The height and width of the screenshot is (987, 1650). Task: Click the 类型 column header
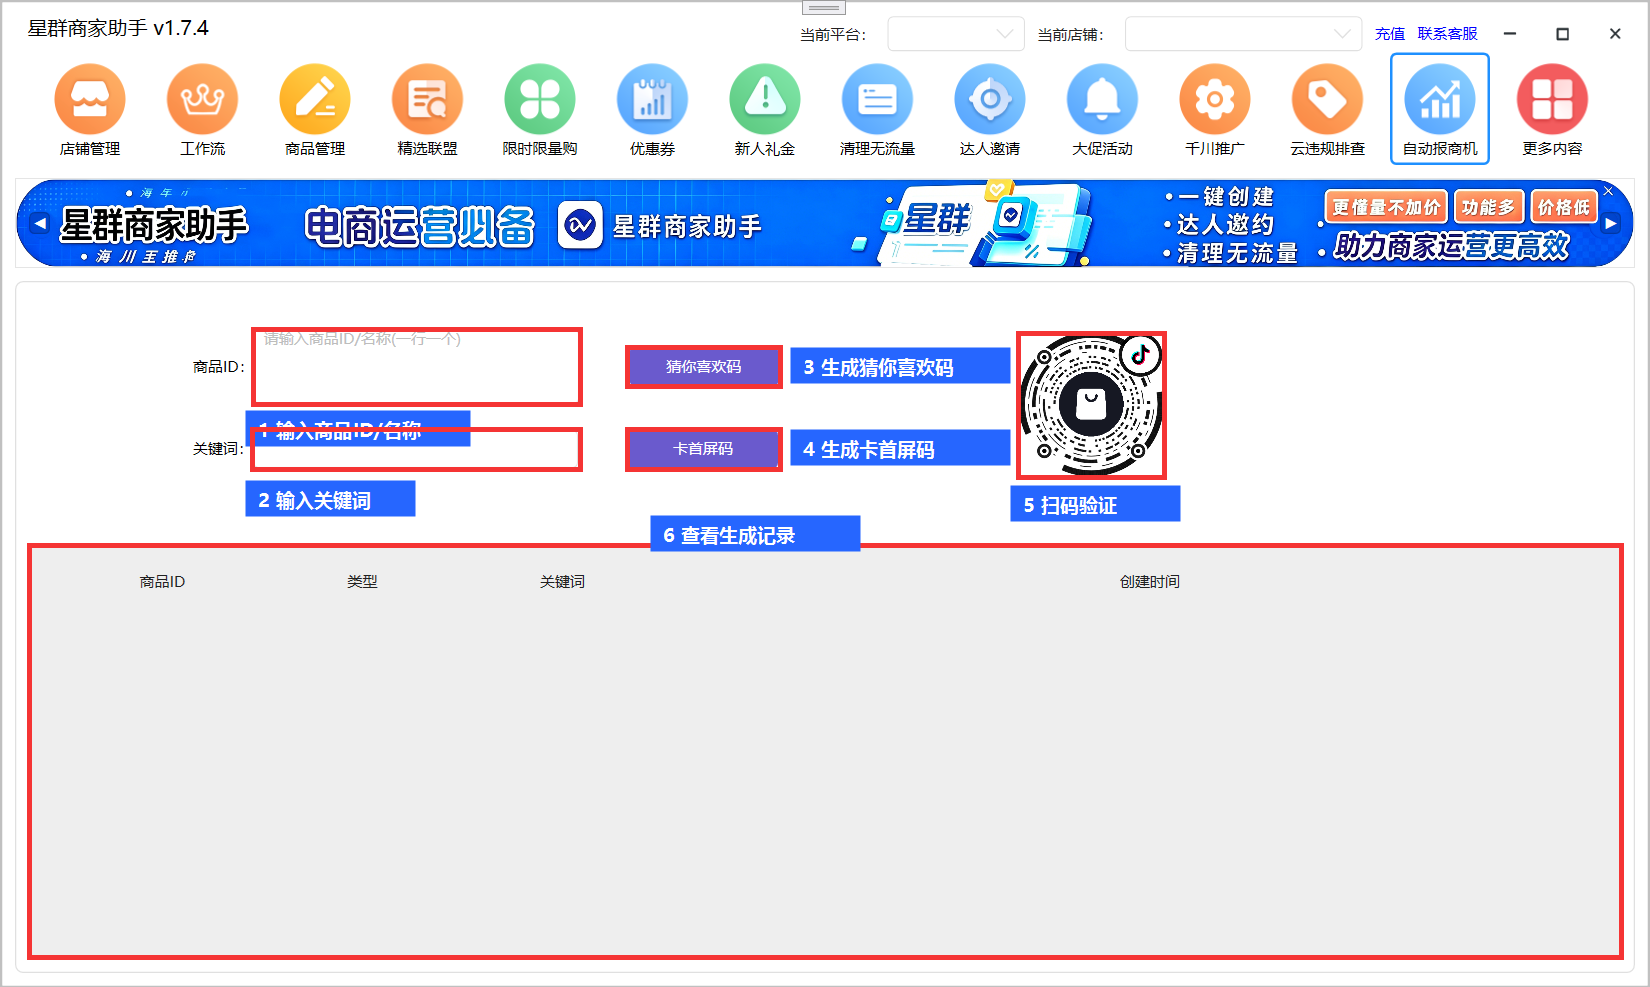362,581
